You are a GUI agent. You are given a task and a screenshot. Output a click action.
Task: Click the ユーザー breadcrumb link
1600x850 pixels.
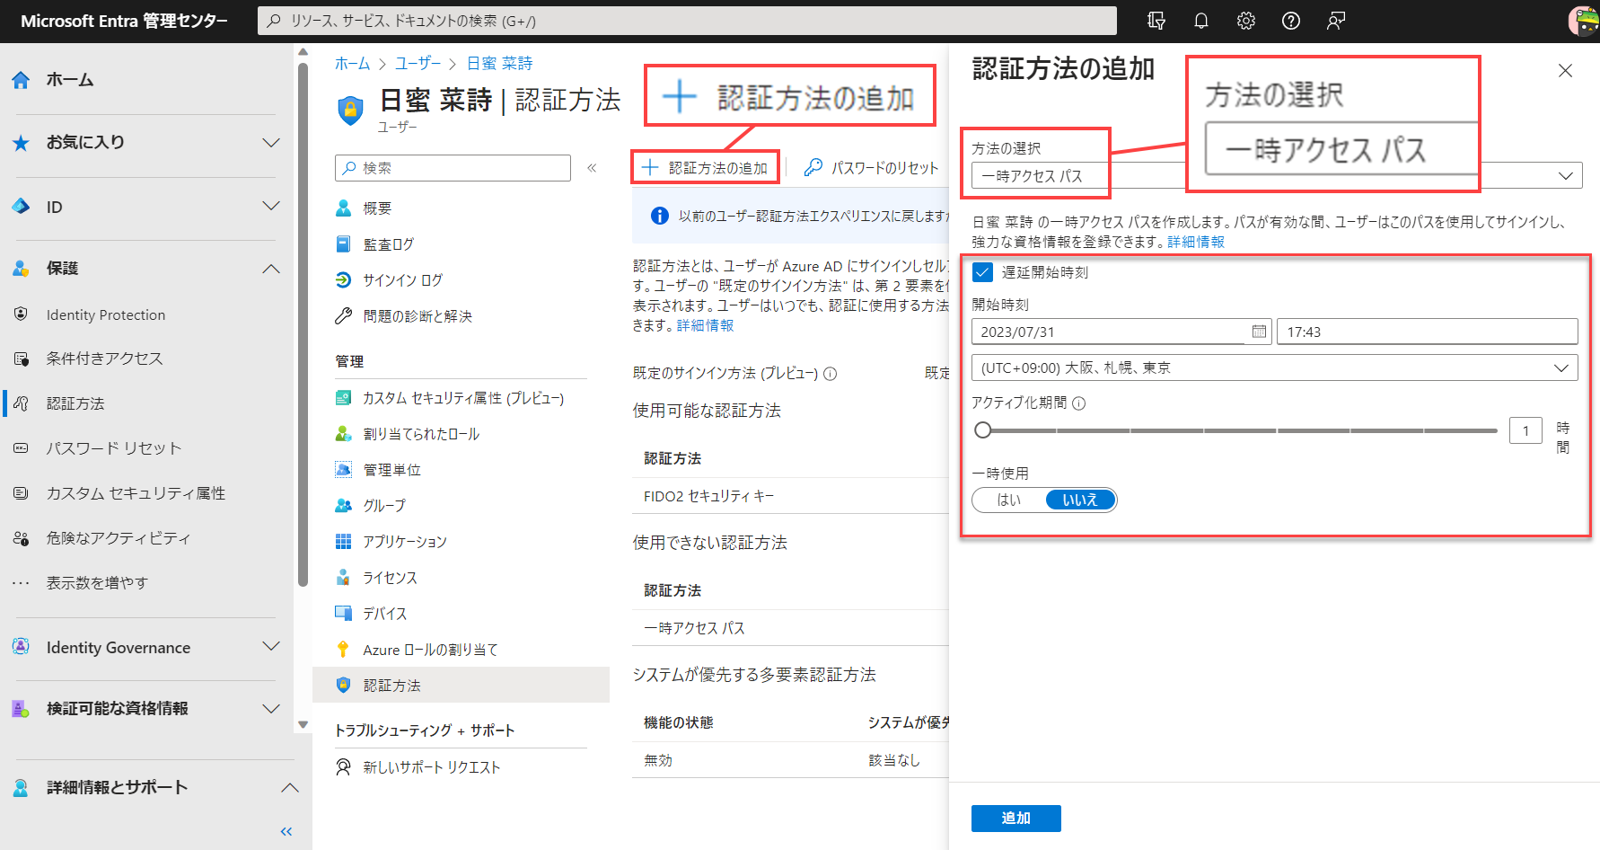(418, 63)
